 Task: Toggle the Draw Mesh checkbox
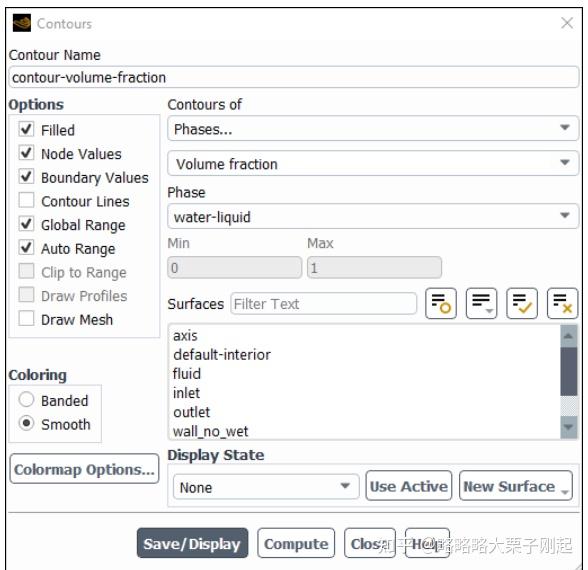tap(26, 318)
